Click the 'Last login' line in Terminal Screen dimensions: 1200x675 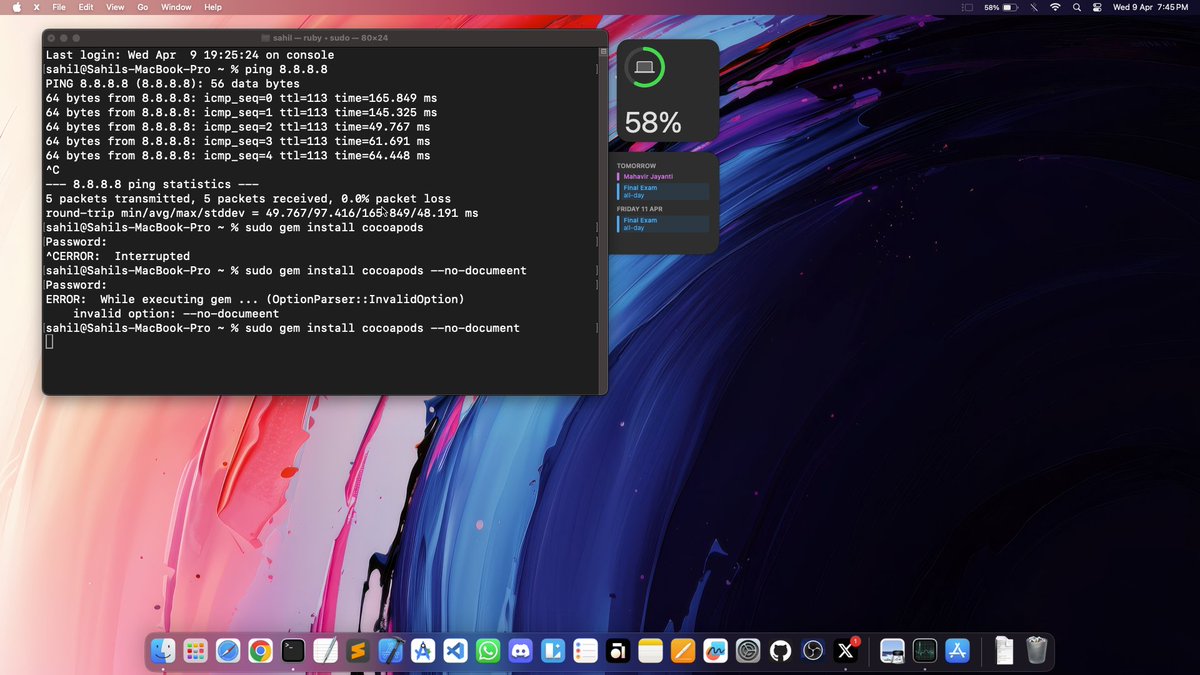(x=190, y=55)
